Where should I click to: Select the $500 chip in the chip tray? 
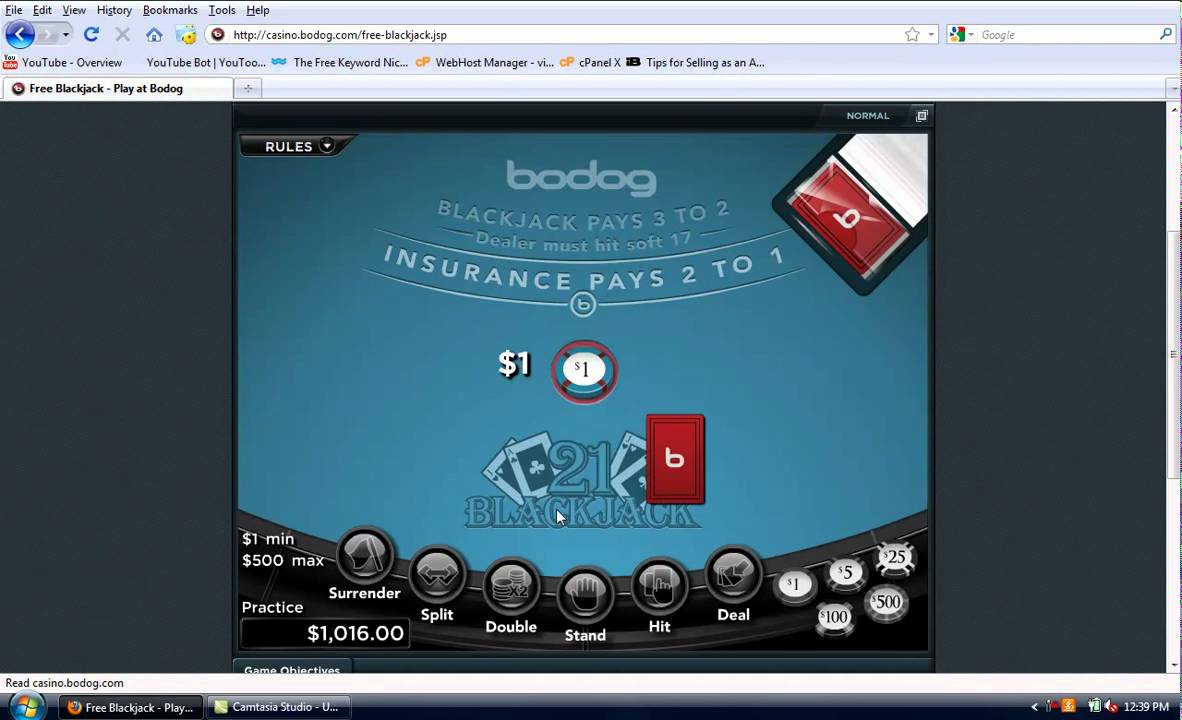[886, 603]
